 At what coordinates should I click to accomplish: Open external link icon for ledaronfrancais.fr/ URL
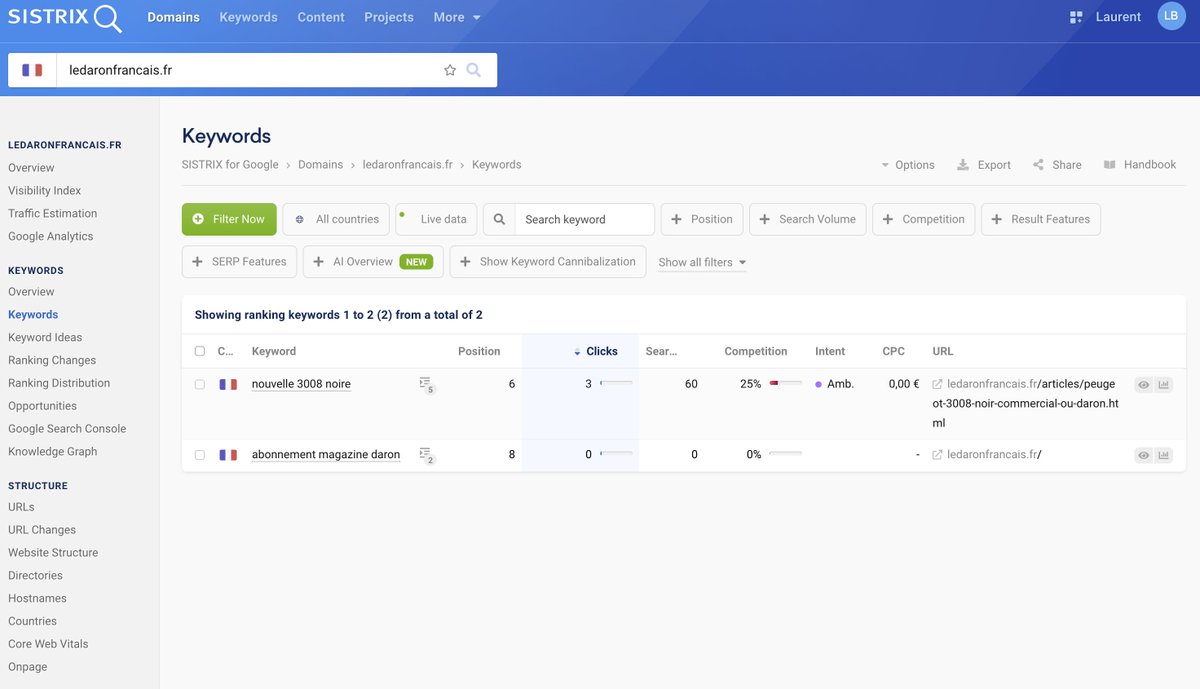pos(937,455)
